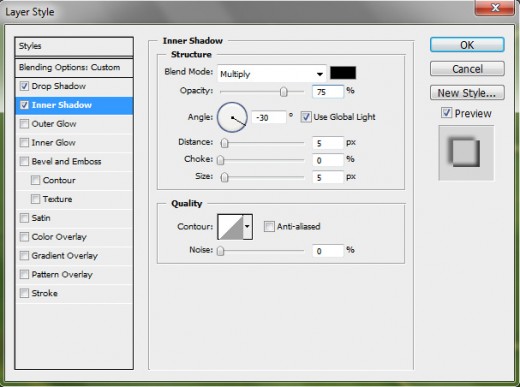Select the Stroke style entry
Viewport: 520px width, 387px height.
point(74,293)
